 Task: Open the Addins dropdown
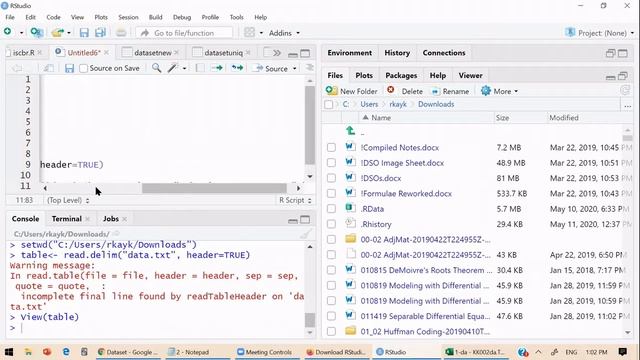pos(284,33)
